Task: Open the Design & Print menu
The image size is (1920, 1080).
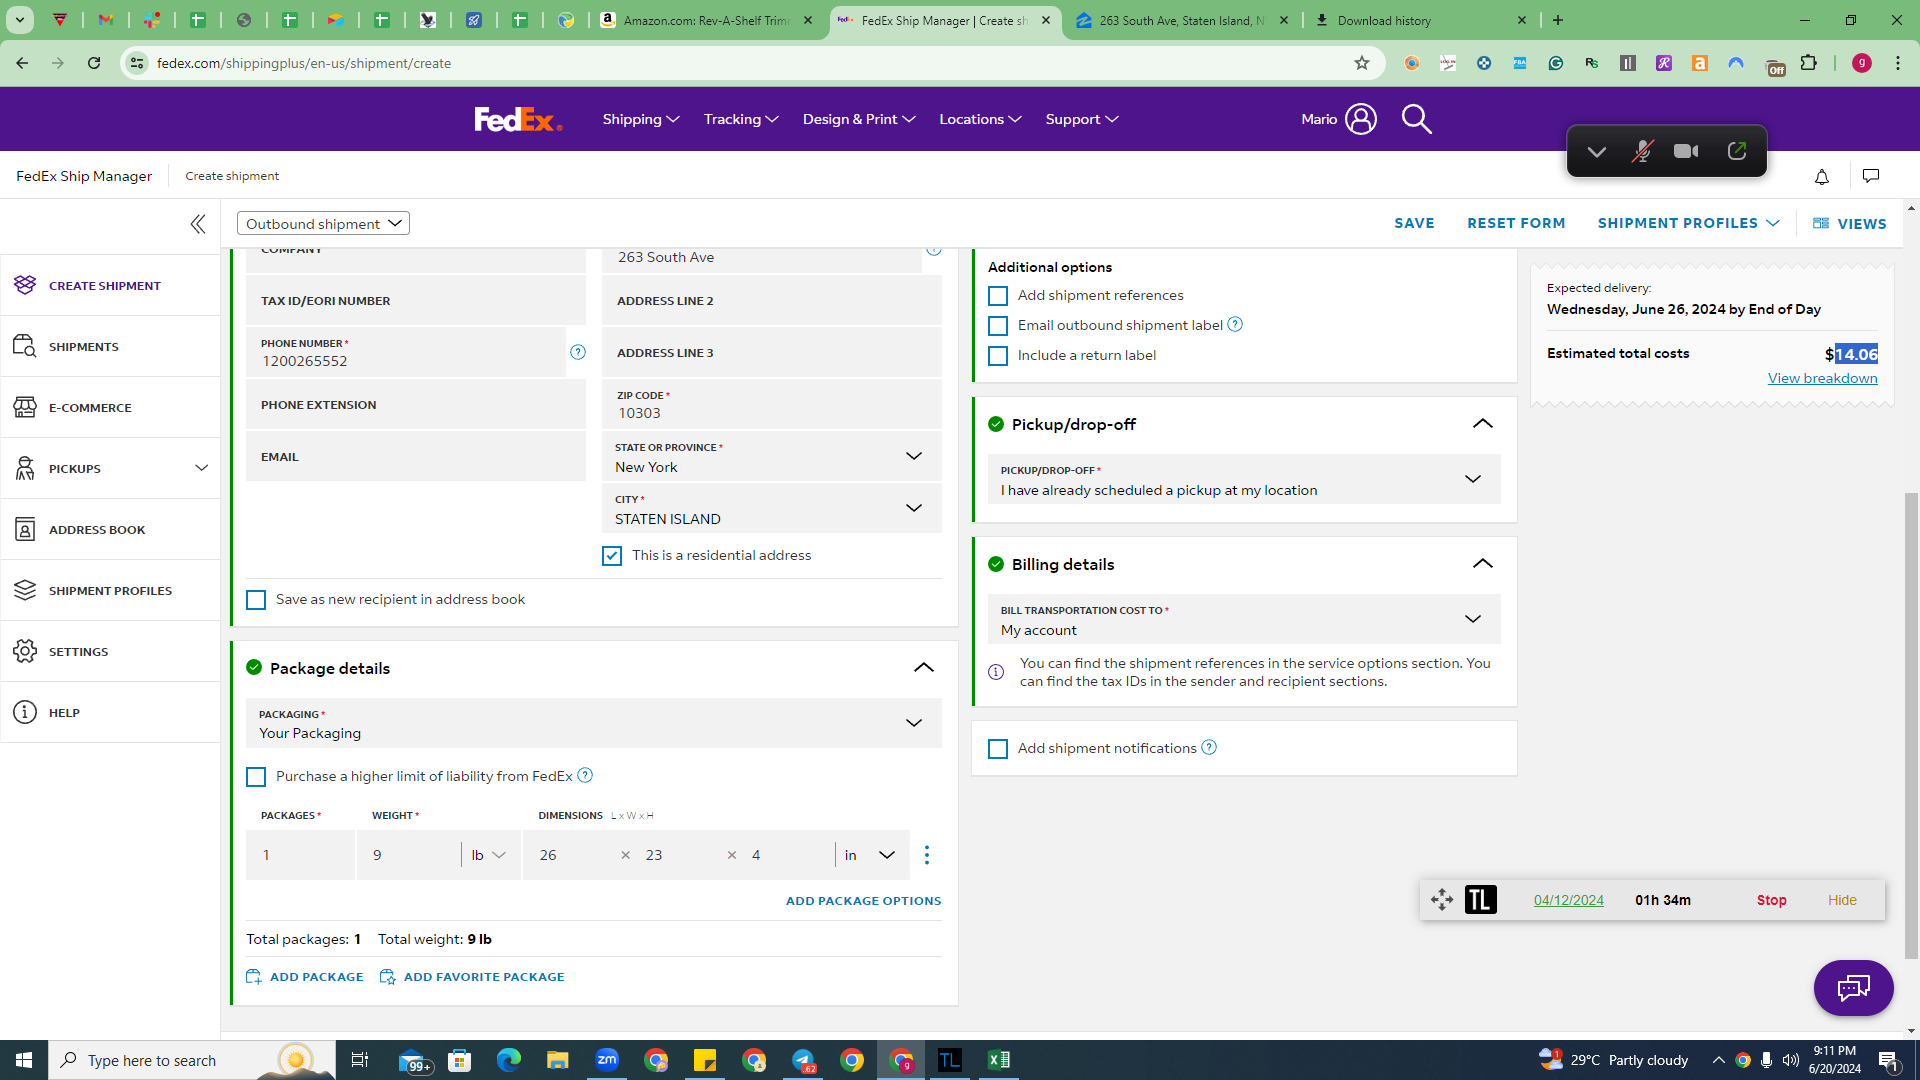Action: coord(859,119)
